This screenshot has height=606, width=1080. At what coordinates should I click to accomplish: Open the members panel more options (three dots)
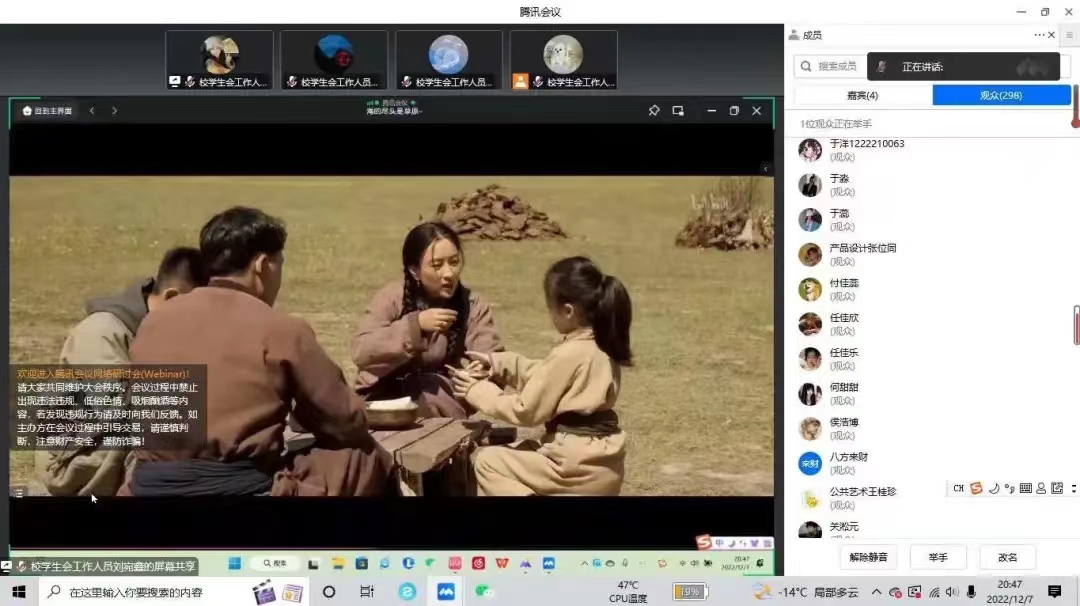tap(1038, 35)
